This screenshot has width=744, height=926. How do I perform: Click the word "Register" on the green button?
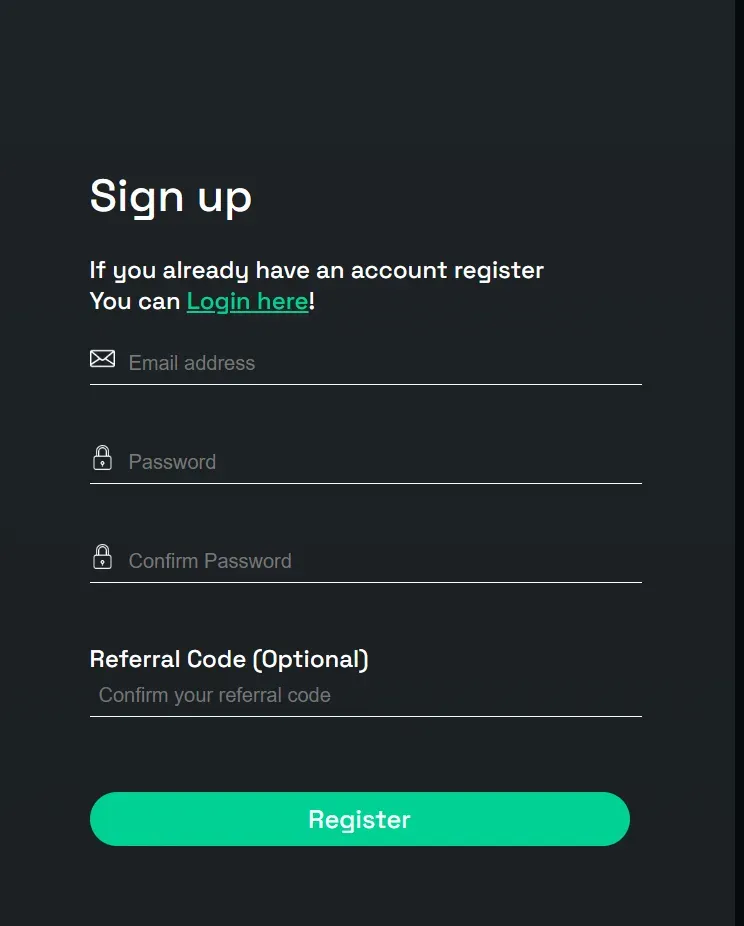[x=359, y=820]
